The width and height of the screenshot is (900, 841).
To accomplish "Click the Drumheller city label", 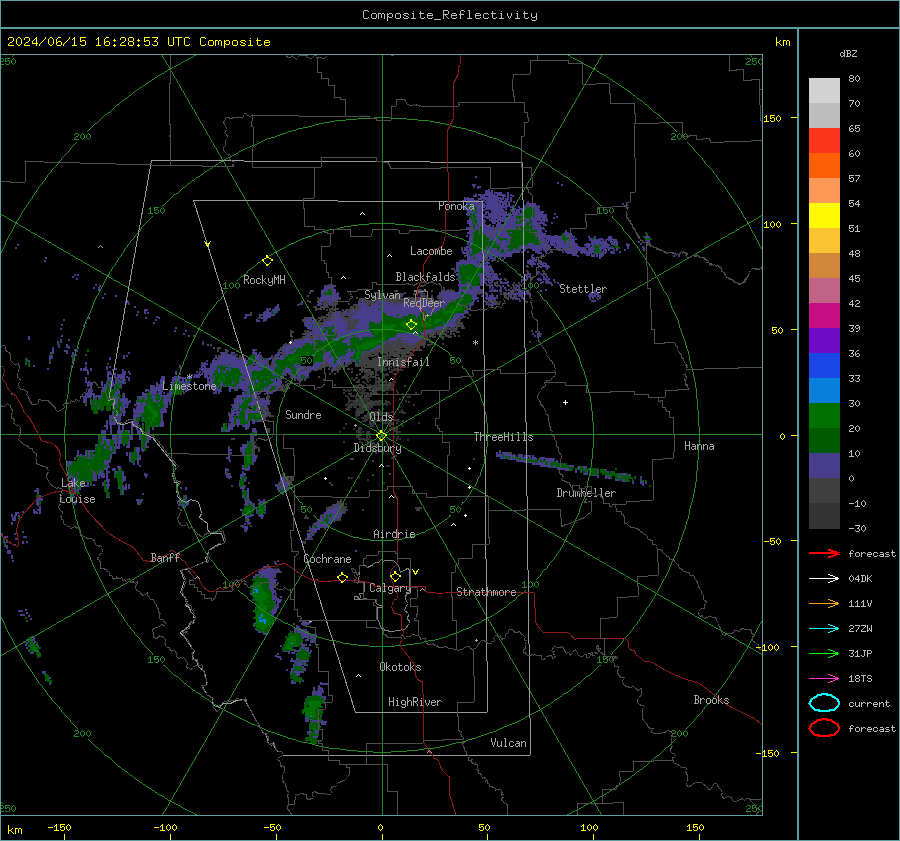I will (586, 493).
